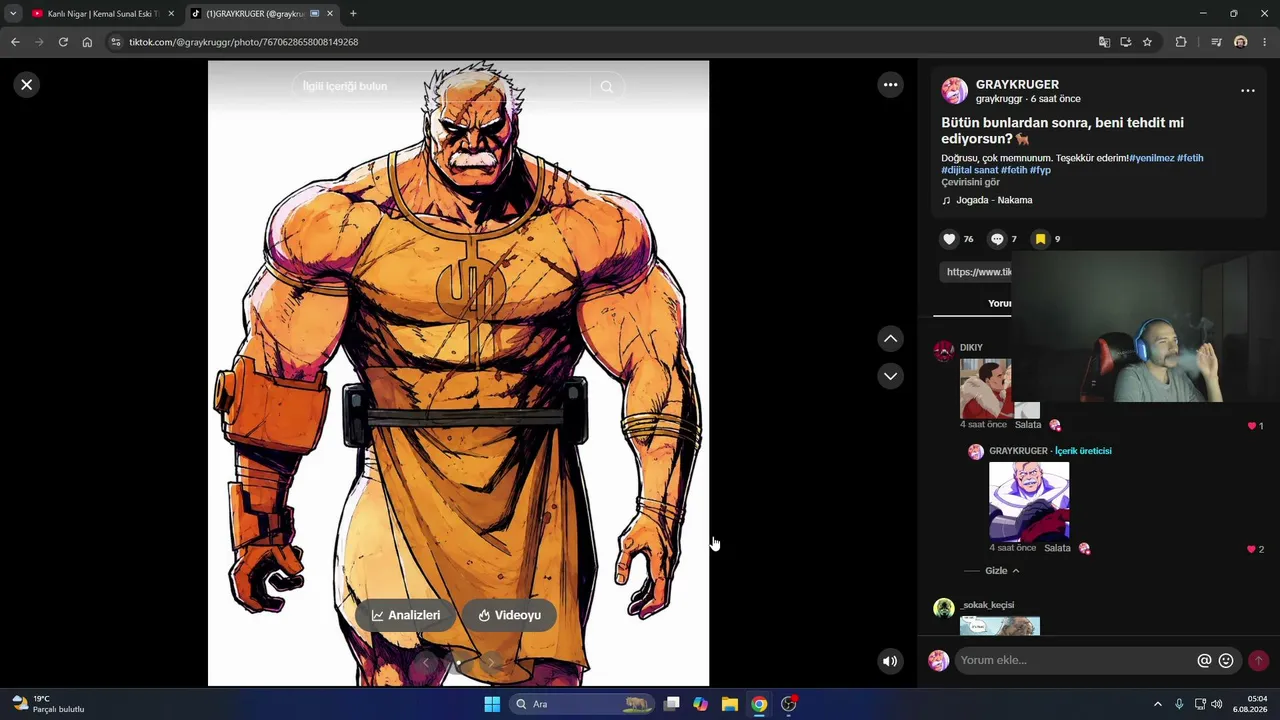Show the next photo in the carousel
The height and width of the screenshot is (720, 1280).
pos(491,662)
